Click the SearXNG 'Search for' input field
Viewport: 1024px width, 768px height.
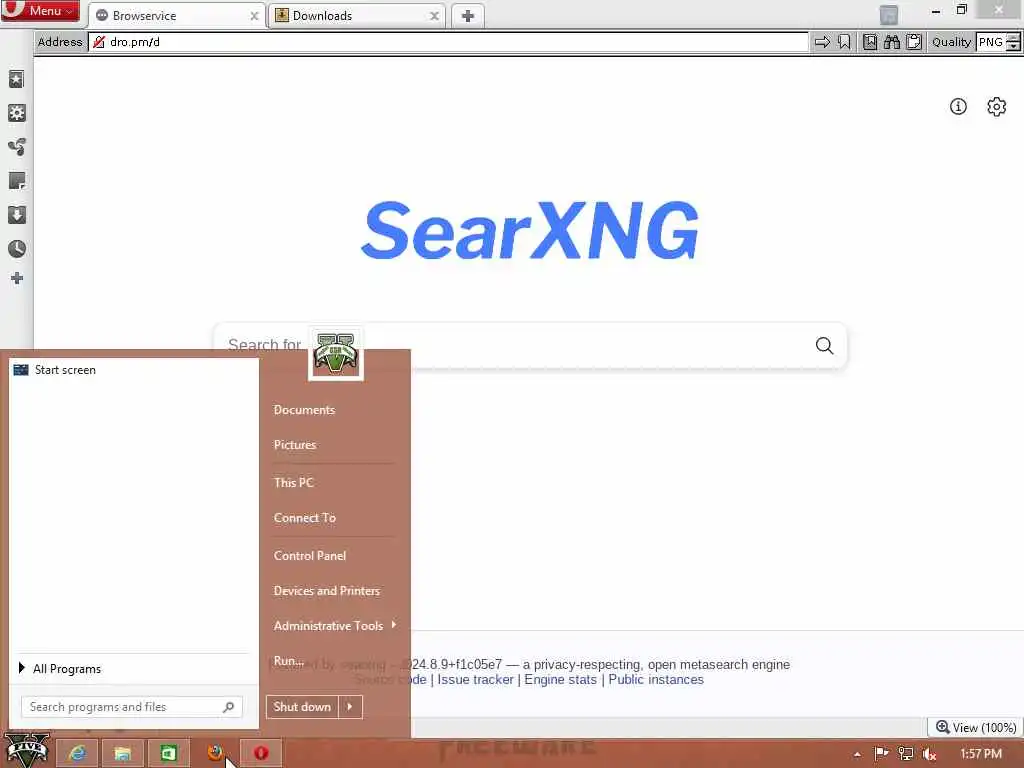point(529,345)
